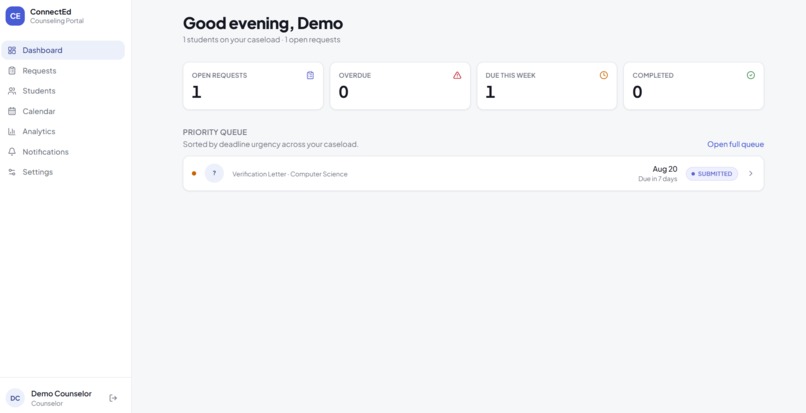The image size is (806, 413).
Task: Click the Demo Counselor name
Action: point(61,393)
